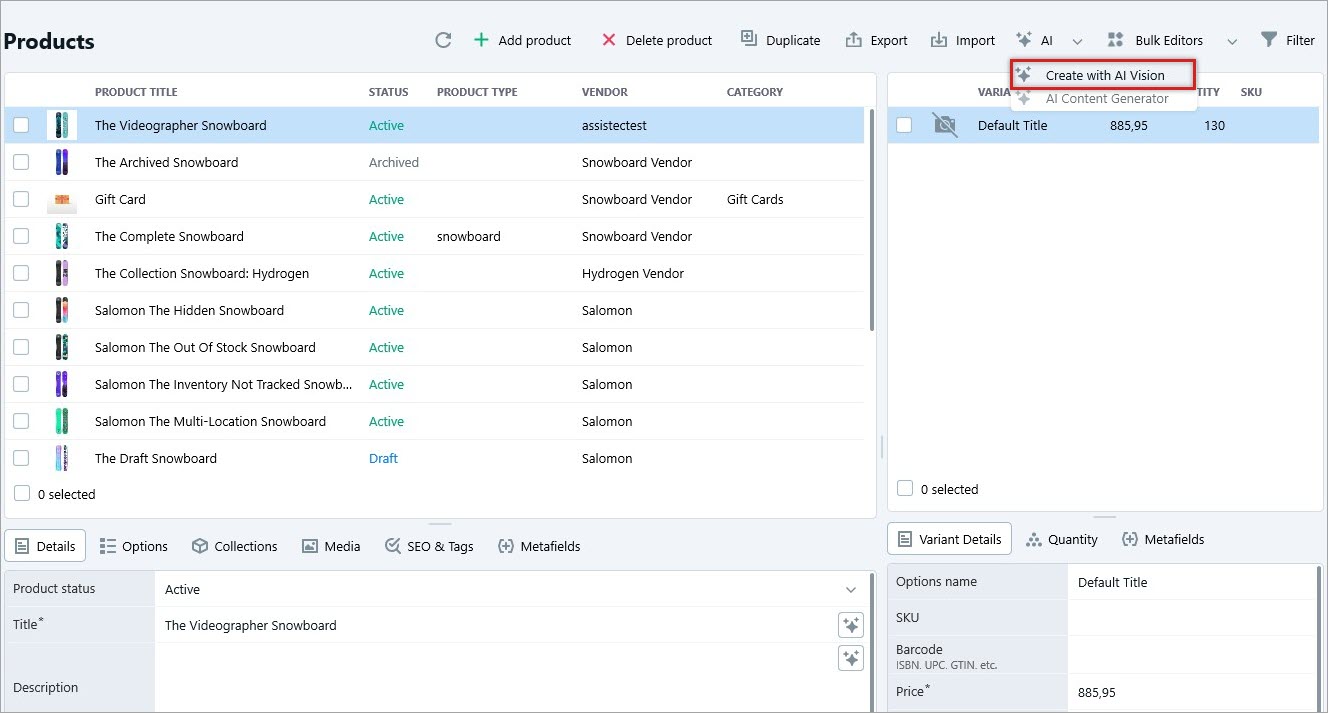Viewport: 1328px width, 713px height.
Task: Switch to the Details tab
Action: (x=45, y=546)
